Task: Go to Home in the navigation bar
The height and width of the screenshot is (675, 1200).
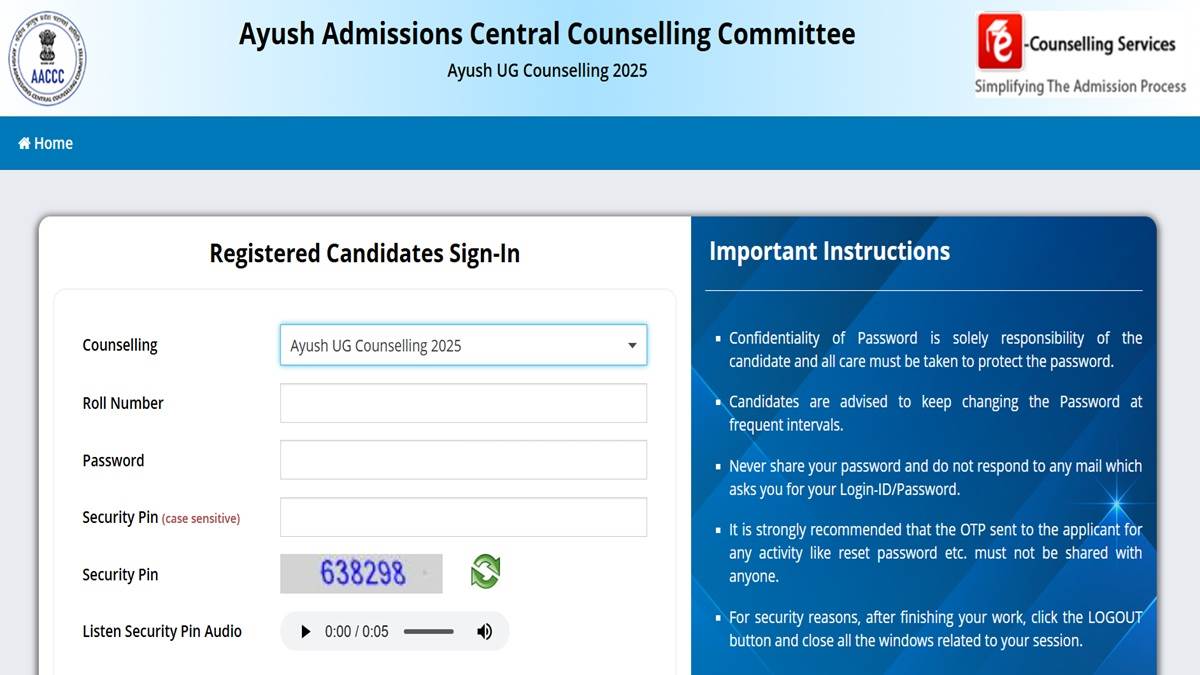Action: click(46, 143)
